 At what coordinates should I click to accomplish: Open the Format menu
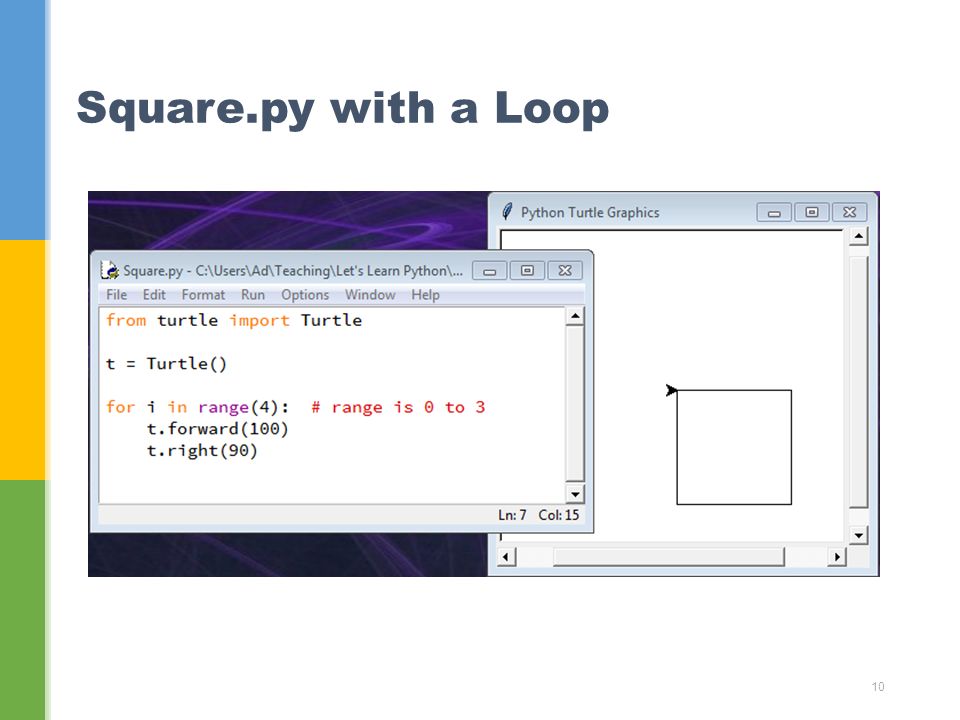click(203, 295)
